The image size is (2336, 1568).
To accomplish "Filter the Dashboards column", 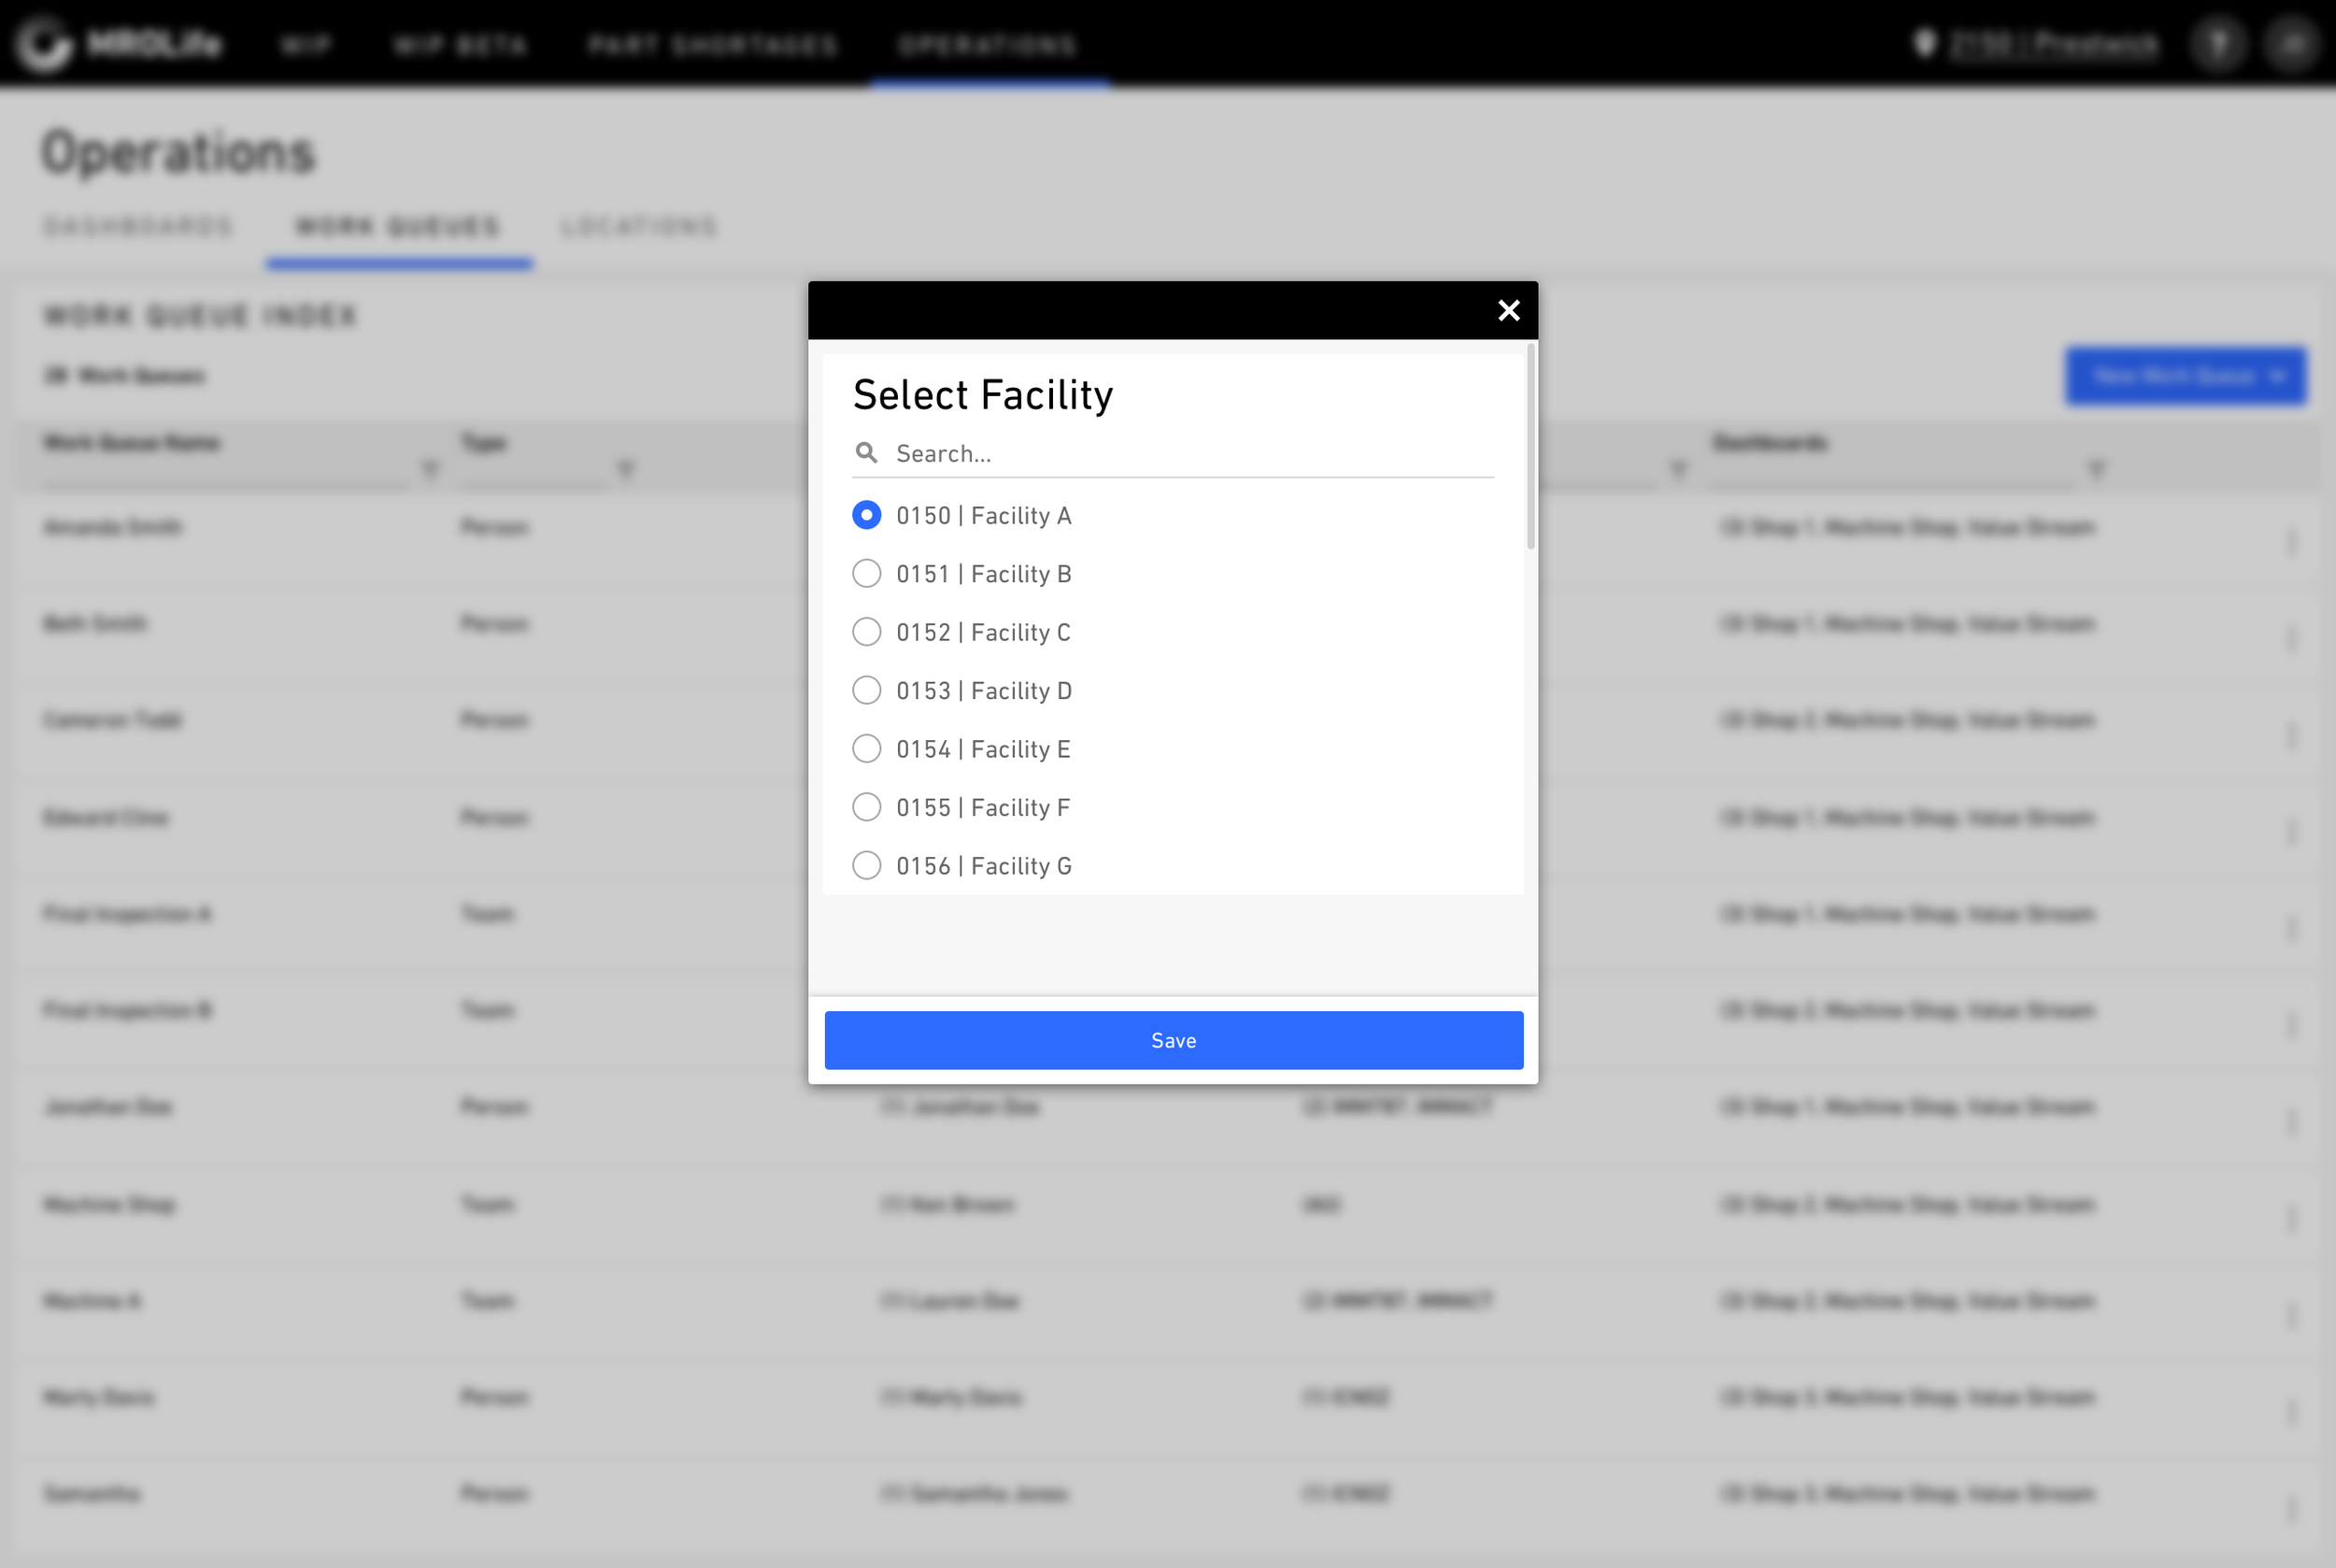I will coord(2097,468).
